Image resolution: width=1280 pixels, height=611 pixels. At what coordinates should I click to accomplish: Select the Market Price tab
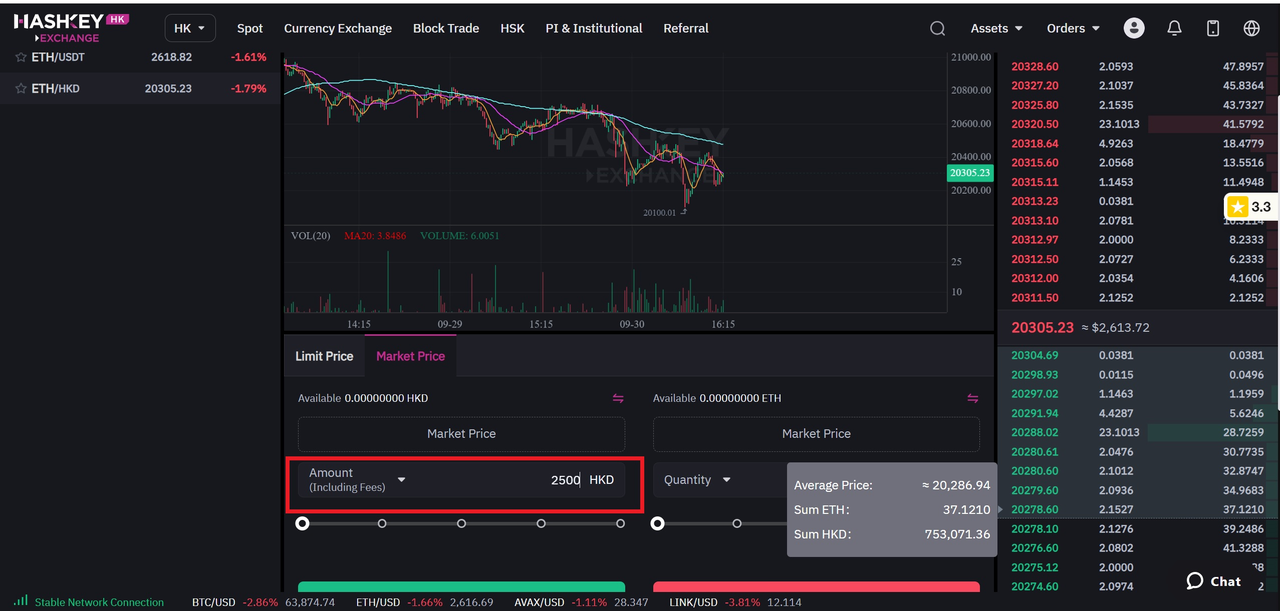point(410,356)
